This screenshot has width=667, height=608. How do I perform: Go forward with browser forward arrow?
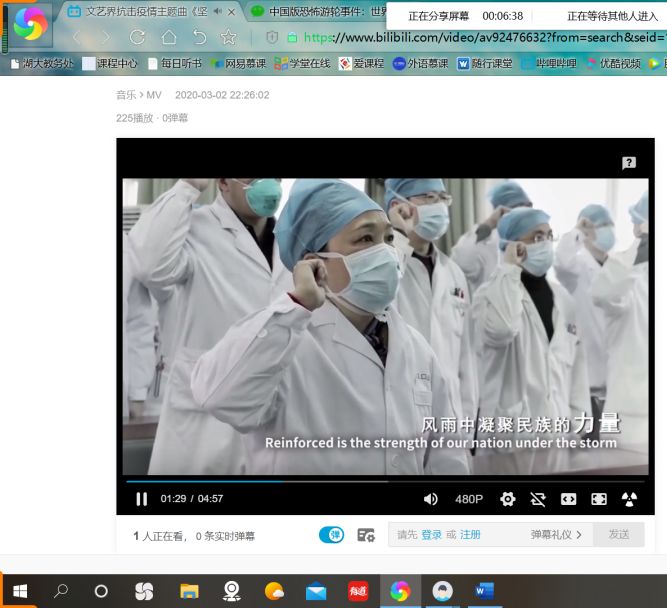tap(105, 37)
